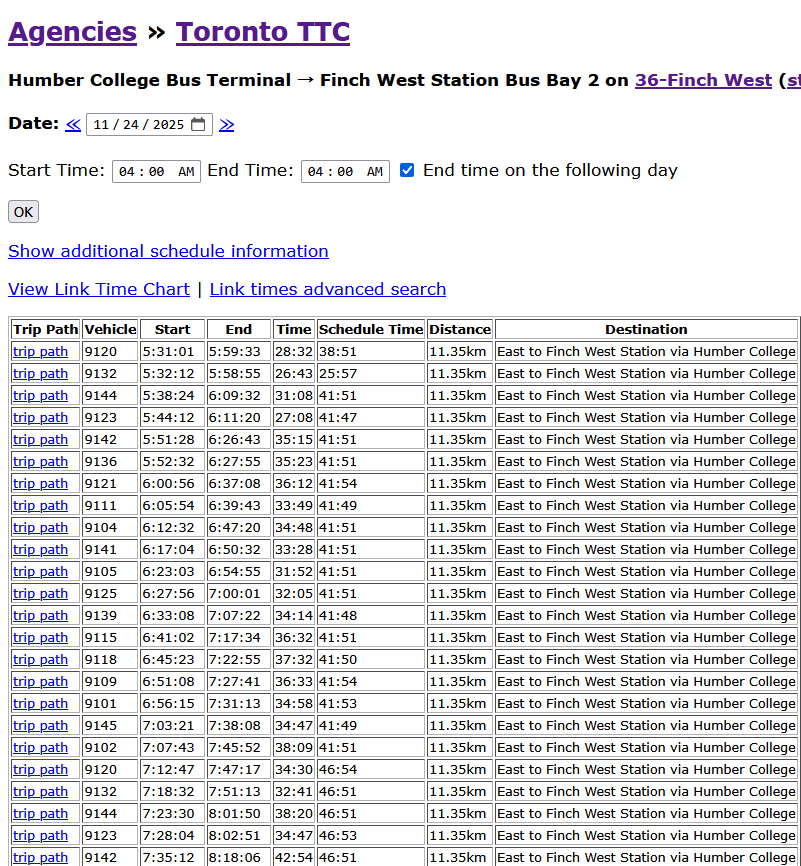The height and width of the screenshot is (866, 801).
Task: Open the 36-Finch West route link
Action: pyautogui.click(x=703, y=80)
